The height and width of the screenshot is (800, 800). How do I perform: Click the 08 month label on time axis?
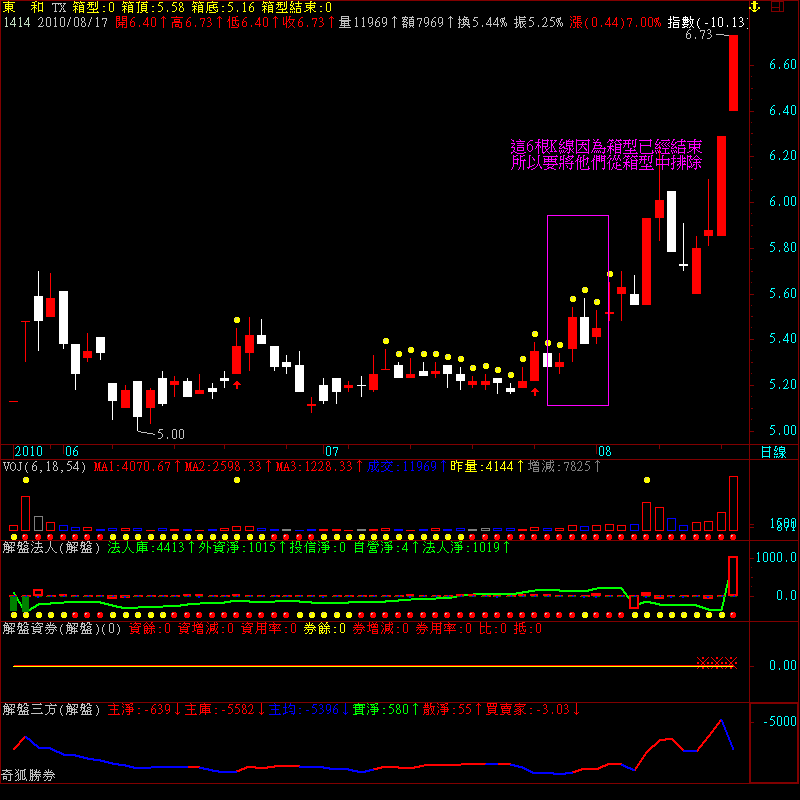(x=605, y=452)
